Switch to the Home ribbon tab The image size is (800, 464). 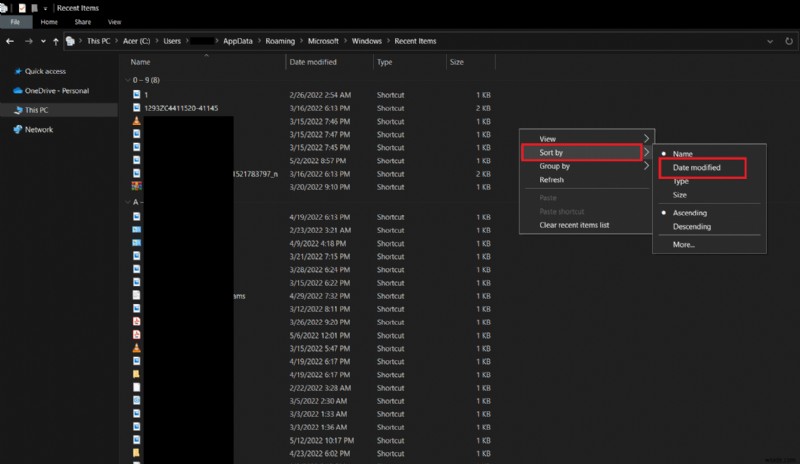tap(49, 22)
